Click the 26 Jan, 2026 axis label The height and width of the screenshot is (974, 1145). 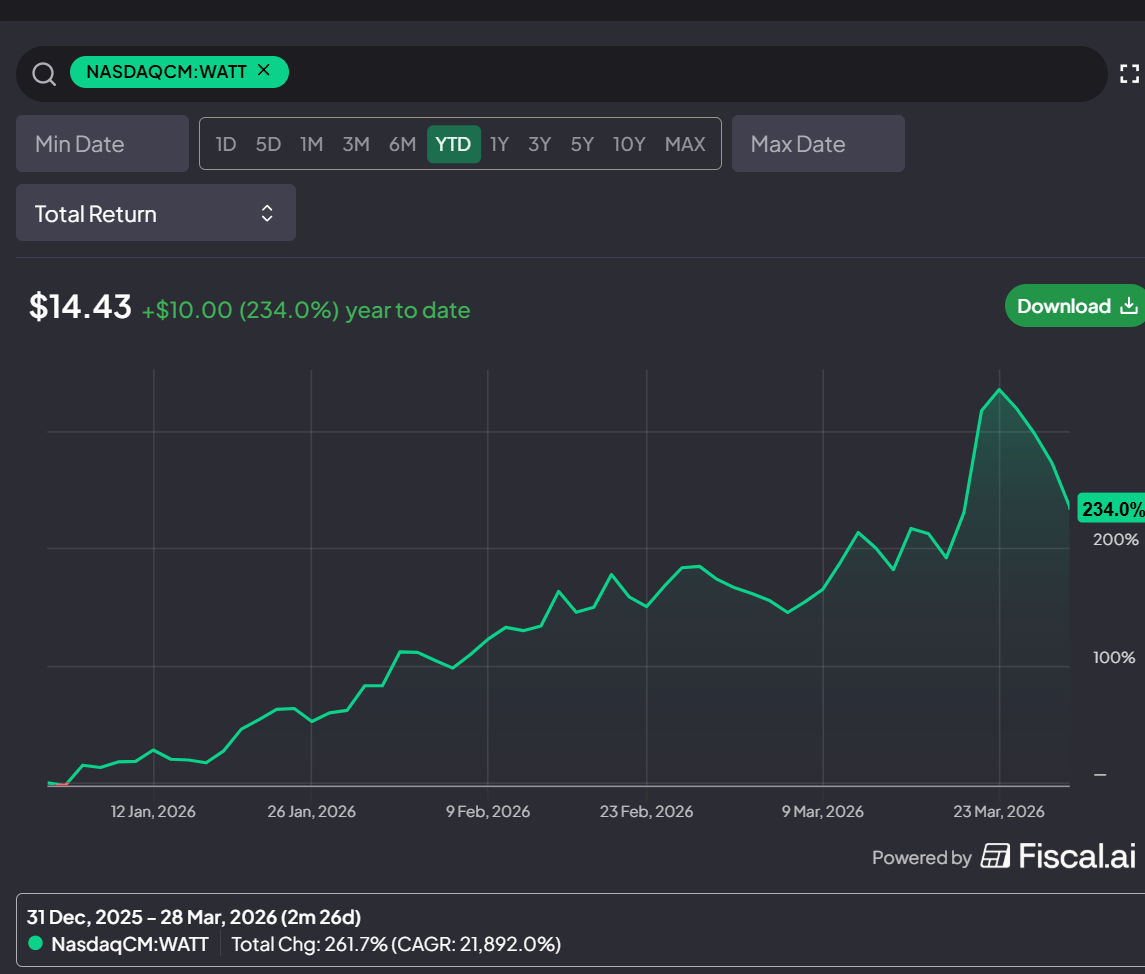pos(311,811)
